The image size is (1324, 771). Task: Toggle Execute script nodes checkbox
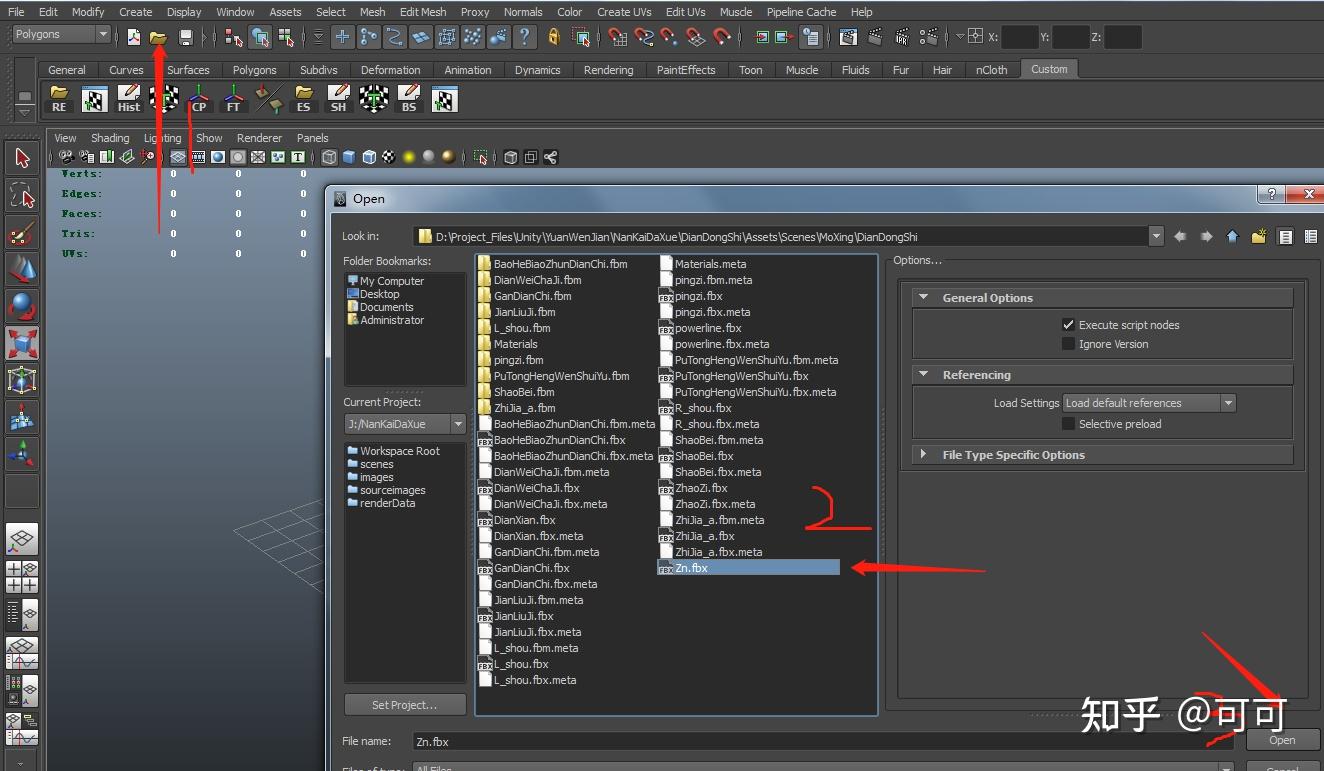point(1068,325)
